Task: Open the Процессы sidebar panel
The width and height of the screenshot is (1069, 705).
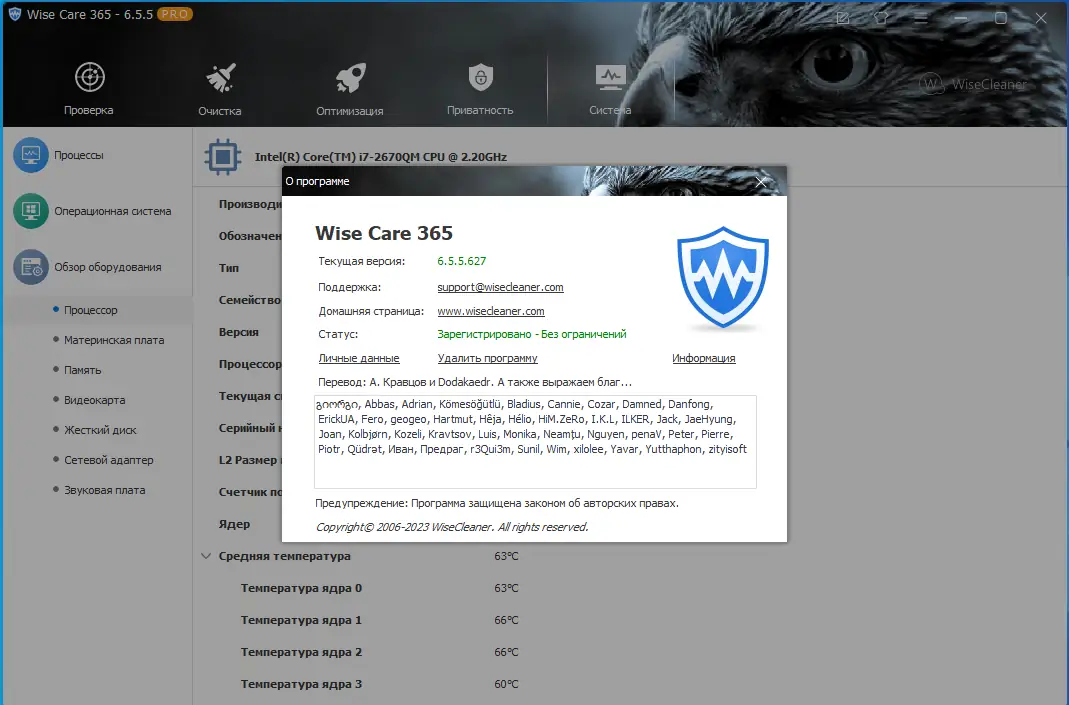Action: (x=30, y=155)
